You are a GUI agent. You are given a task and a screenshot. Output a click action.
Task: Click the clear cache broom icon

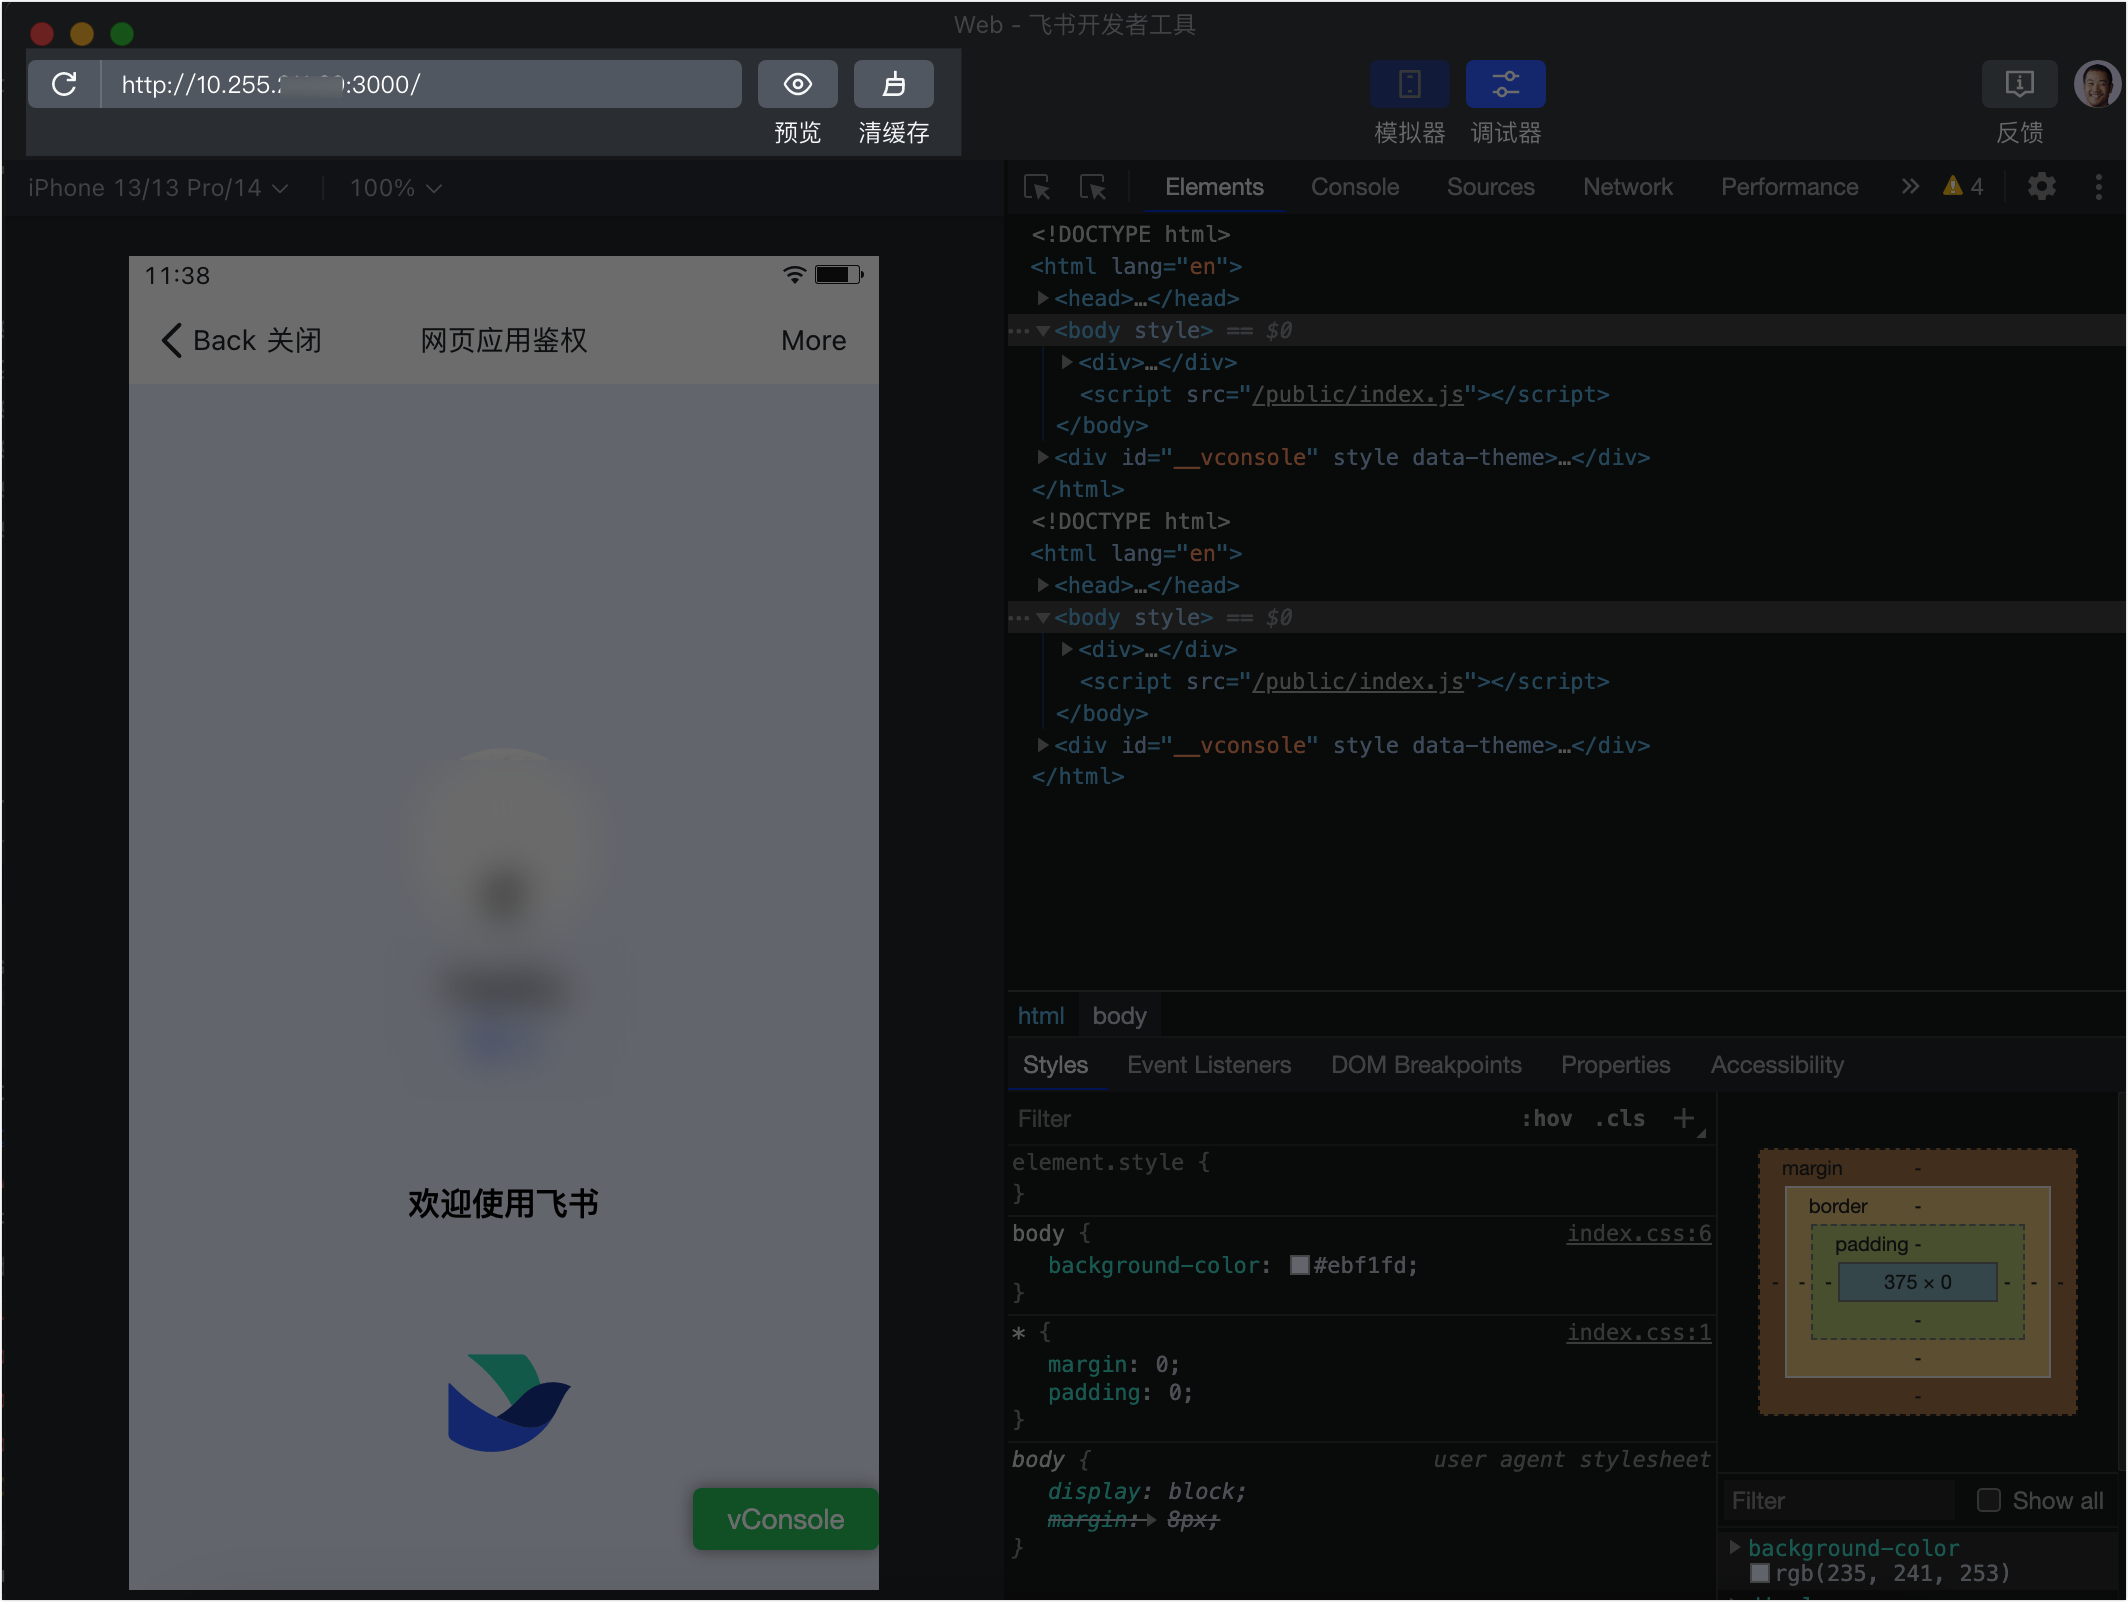pos(893,84)
